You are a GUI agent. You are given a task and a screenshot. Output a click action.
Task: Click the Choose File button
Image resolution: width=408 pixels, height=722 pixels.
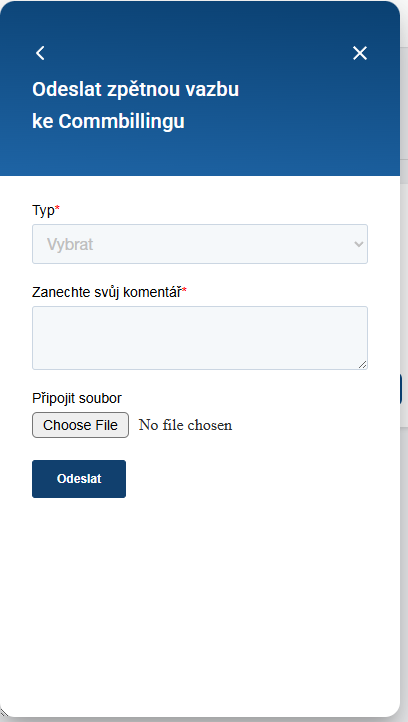coord(80,425)
